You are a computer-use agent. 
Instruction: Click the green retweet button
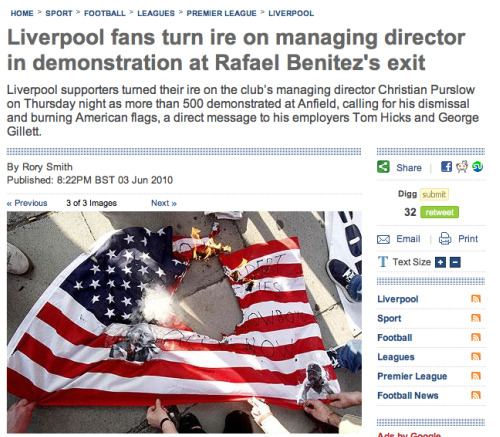click(x=439, y=212)
